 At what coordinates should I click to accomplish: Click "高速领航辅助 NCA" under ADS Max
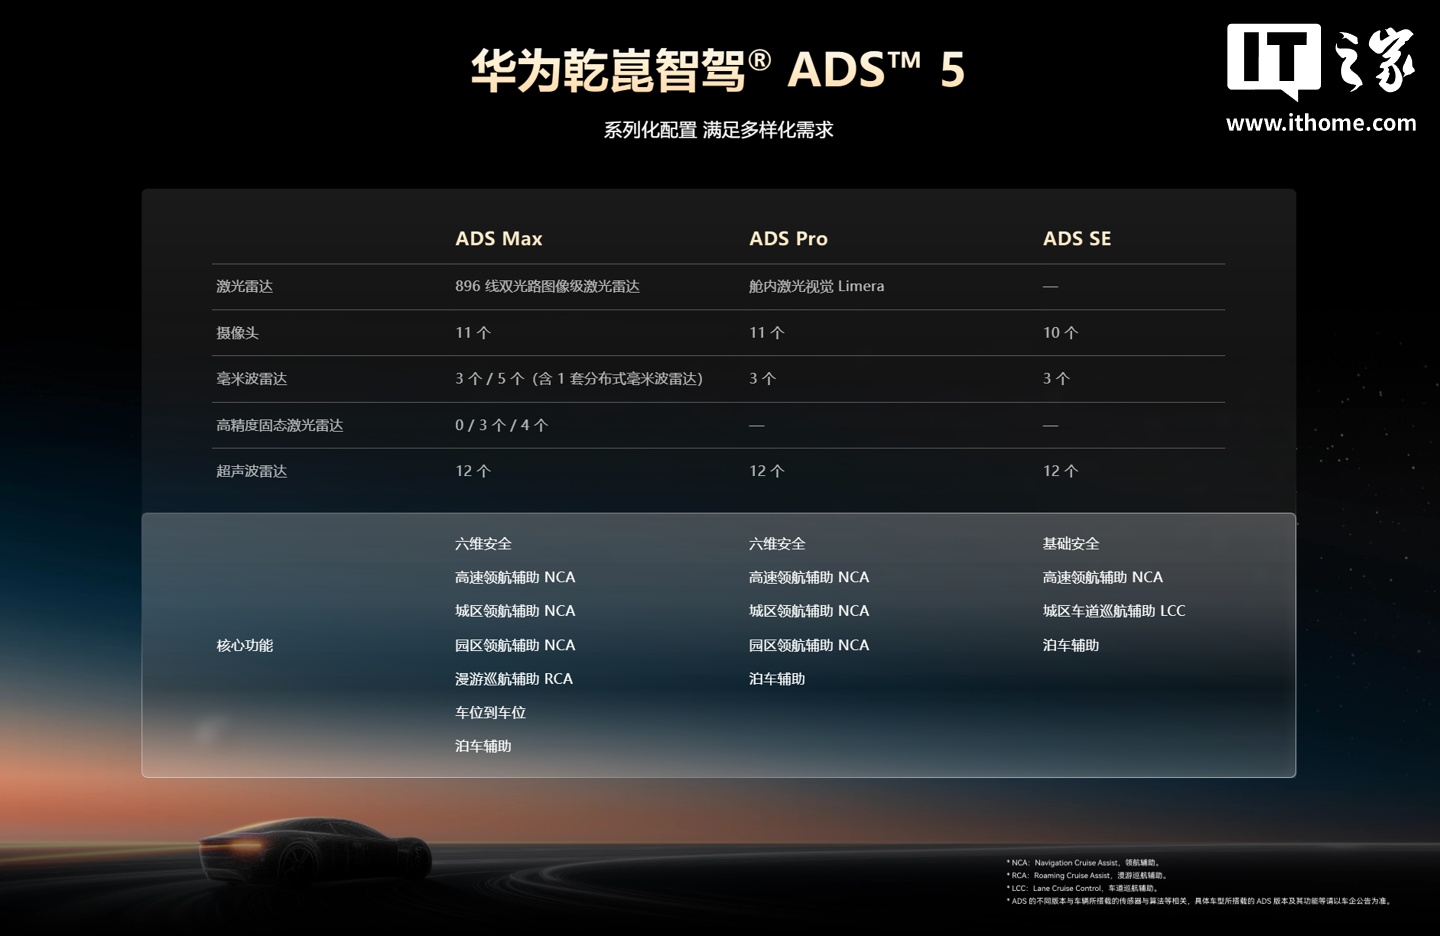coord(515,578)
